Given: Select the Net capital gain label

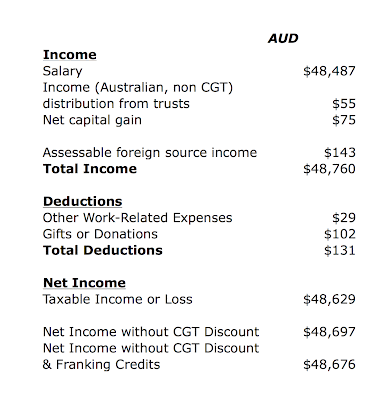Looking at the screenshot, I should 92,120.
